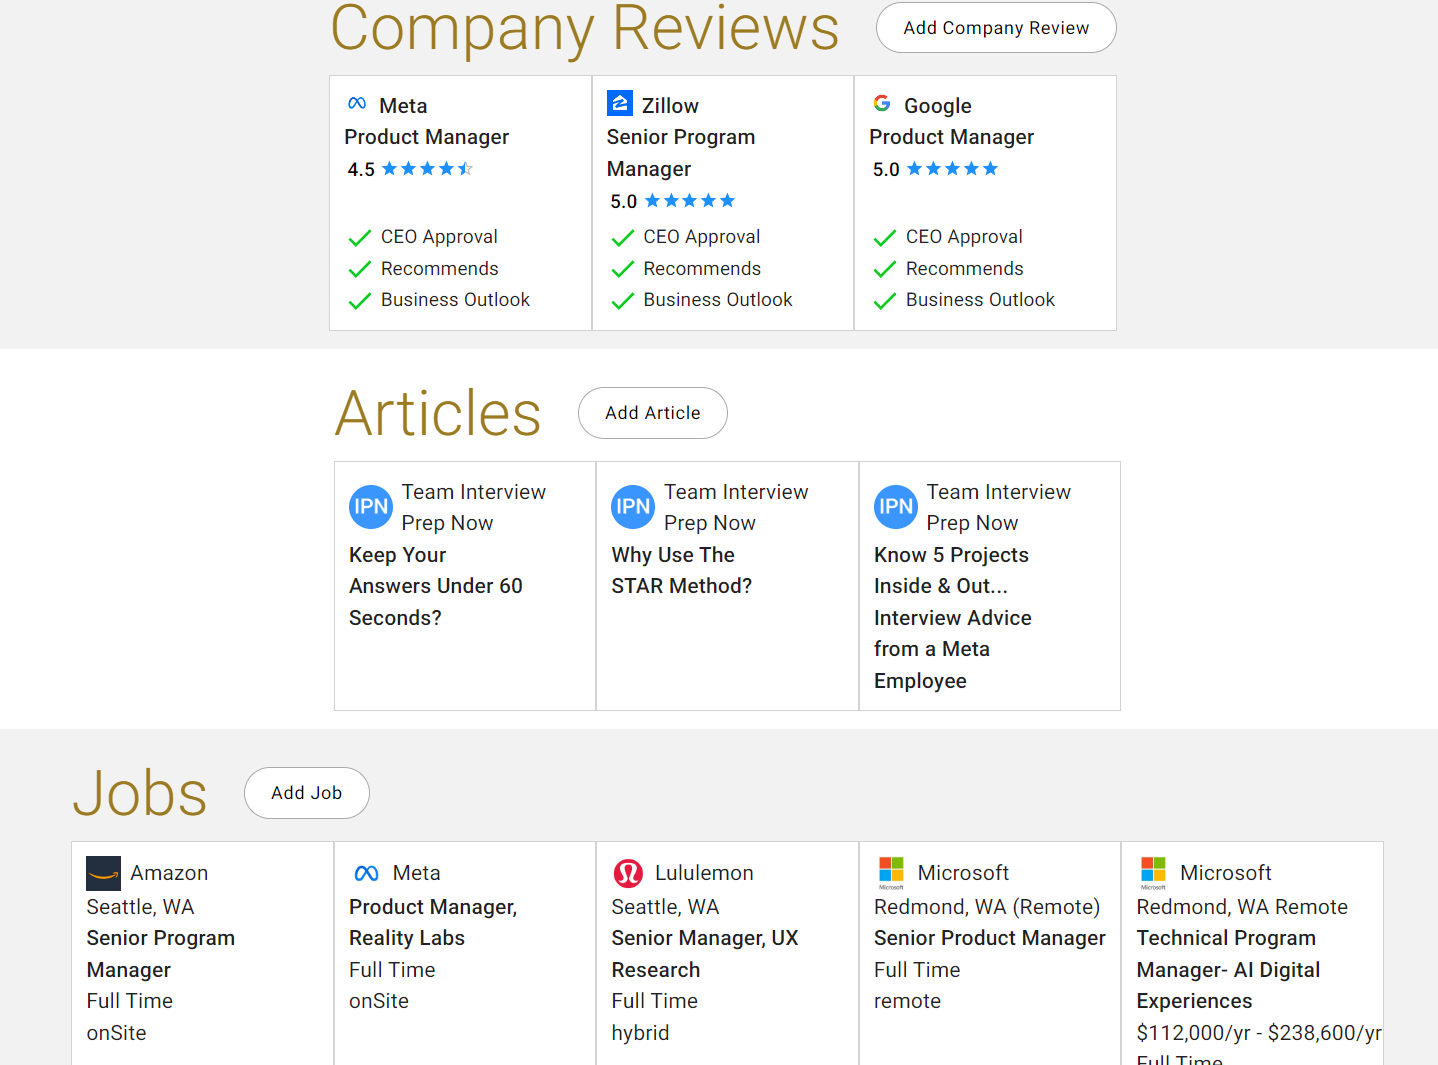Click the Microsoft logo on Technical Program Manager job
The image size is (1438, 1065).
click(x=1154, y=873)
